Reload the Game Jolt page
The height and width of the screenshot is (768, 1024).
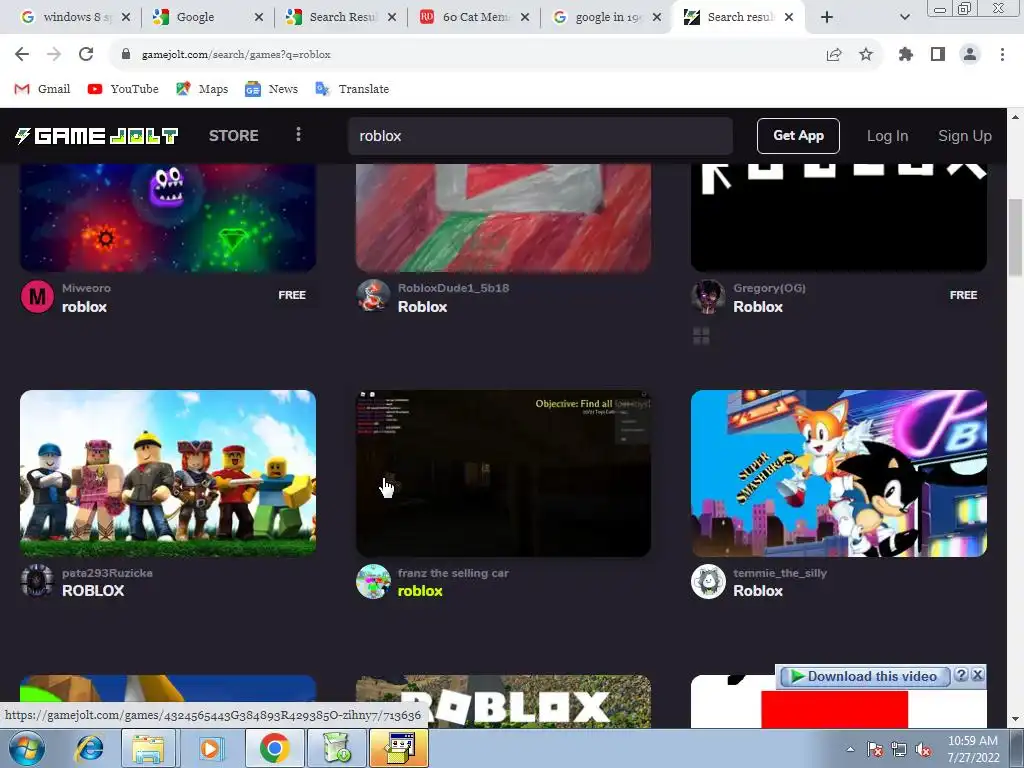(x=86, y=54)
